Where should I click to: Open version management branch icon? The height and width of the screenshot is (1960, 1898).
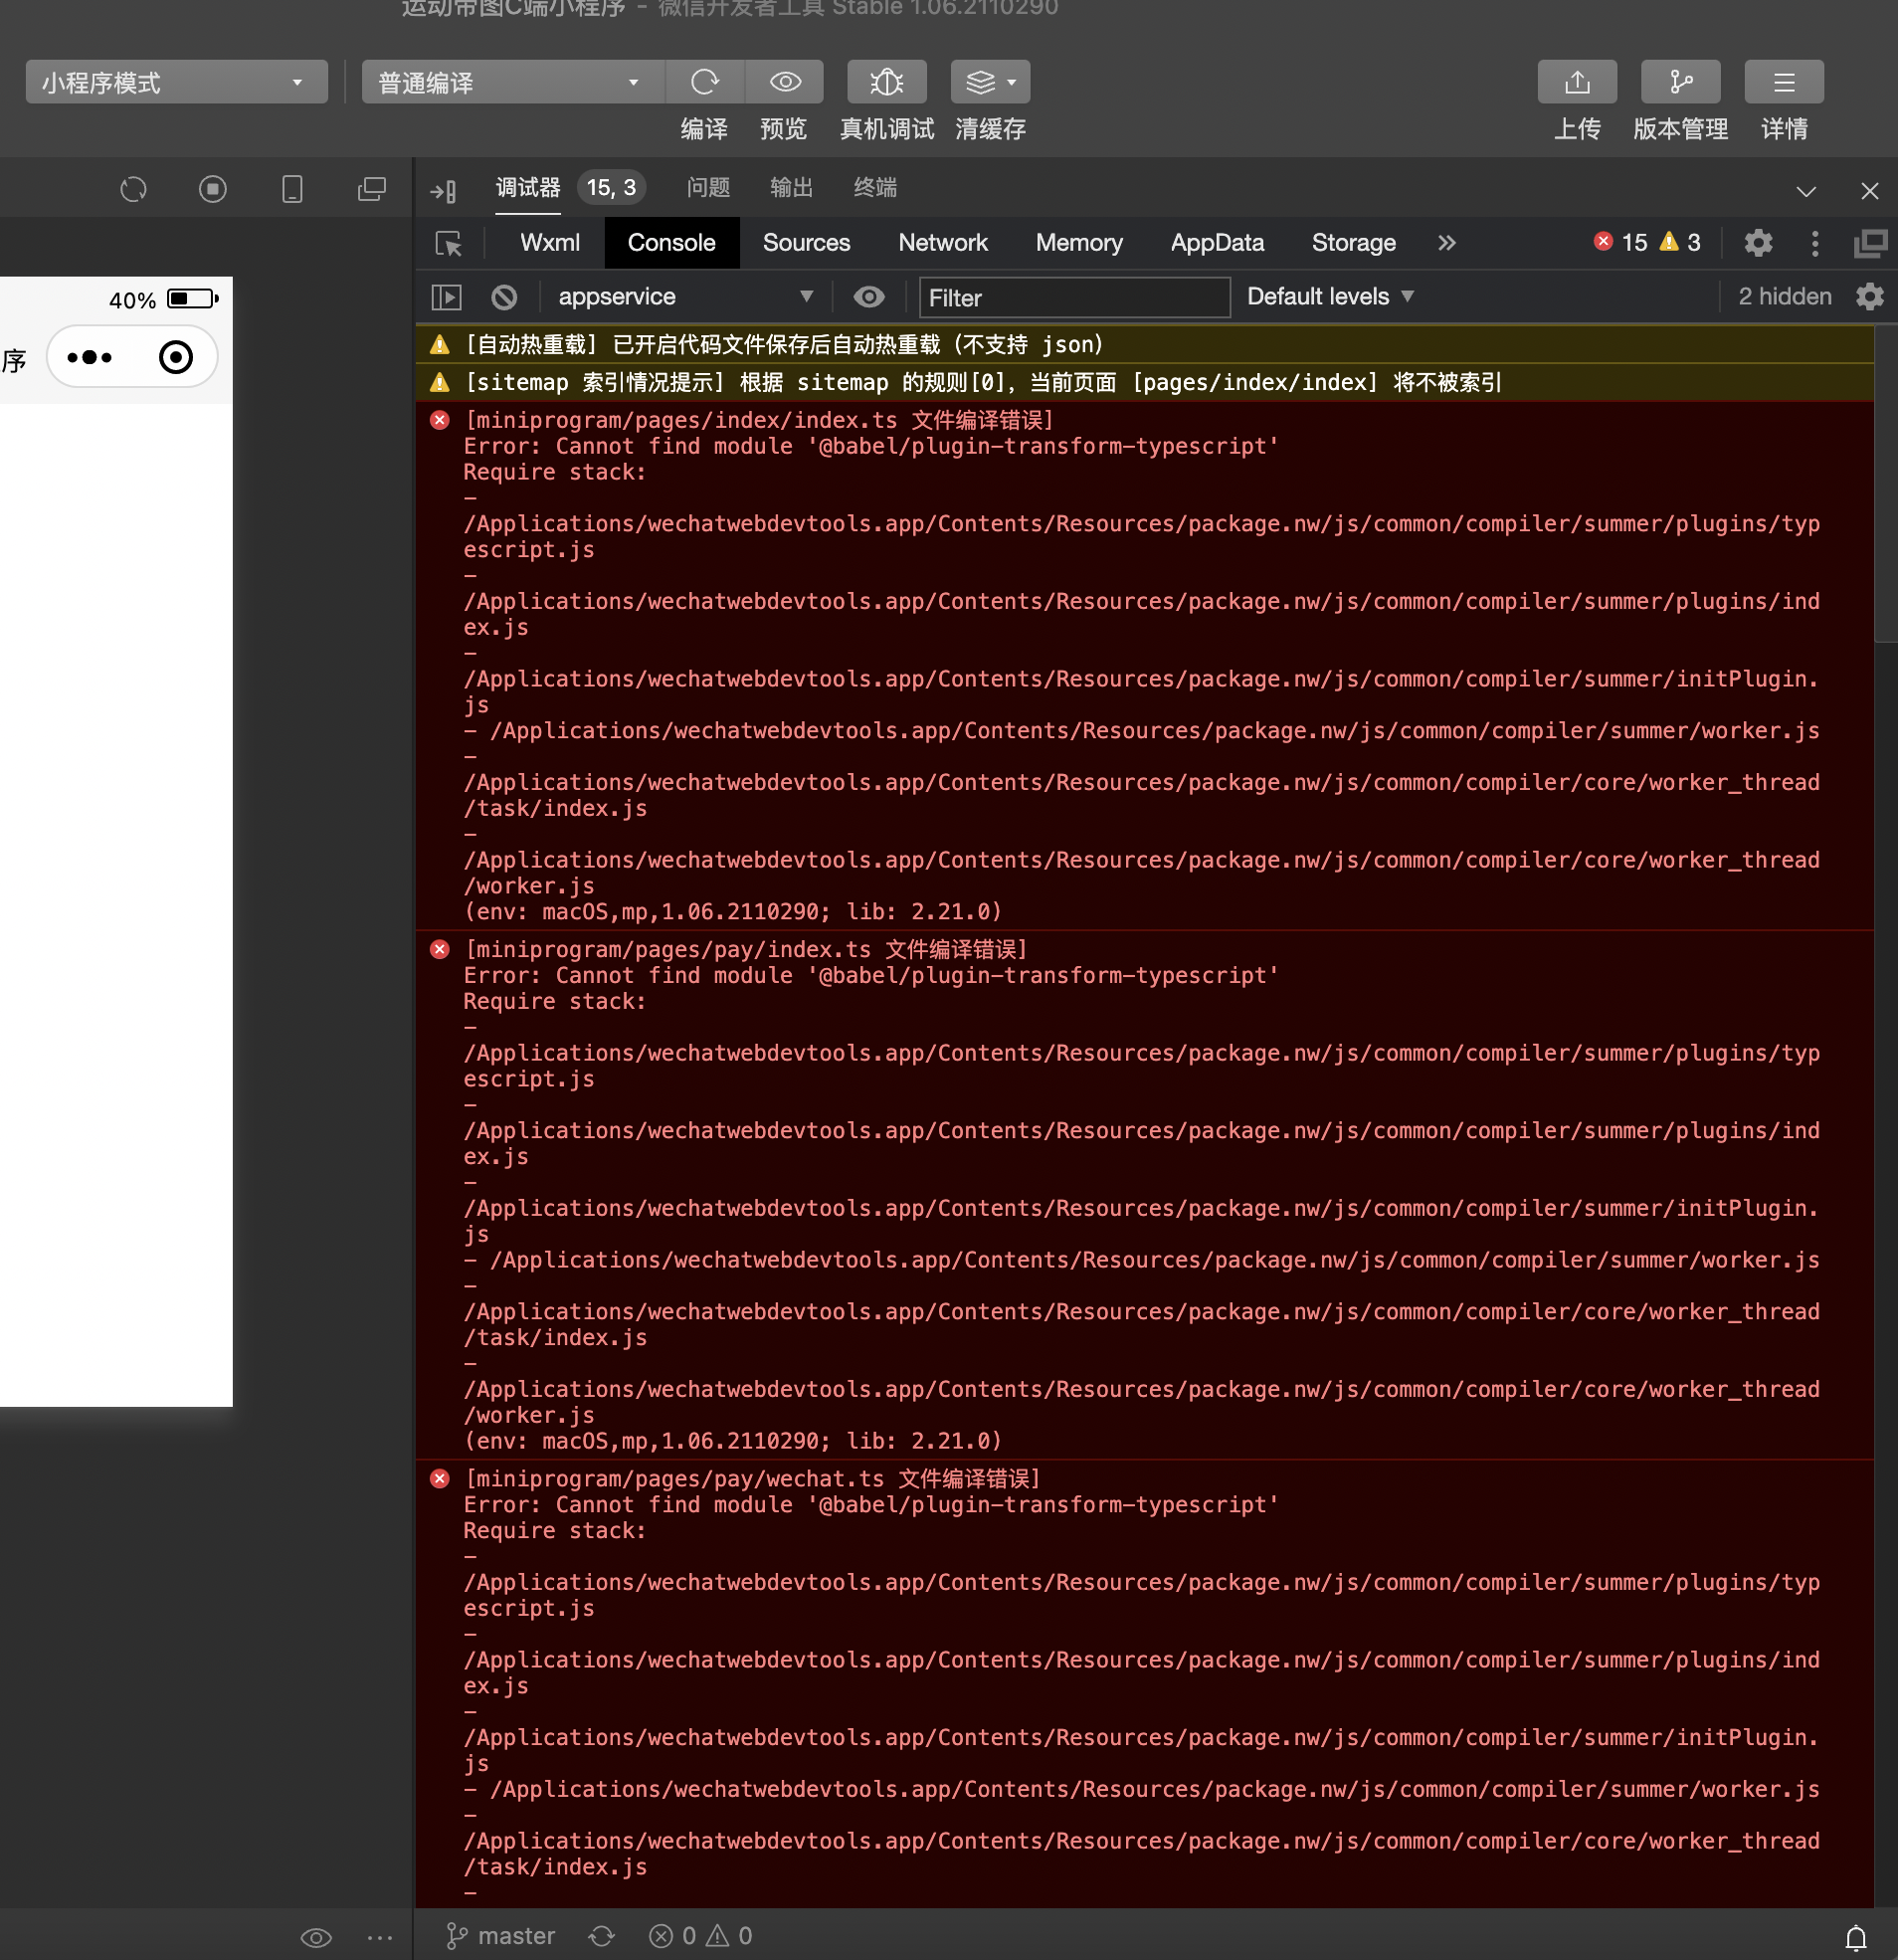tap(1680, 82)
